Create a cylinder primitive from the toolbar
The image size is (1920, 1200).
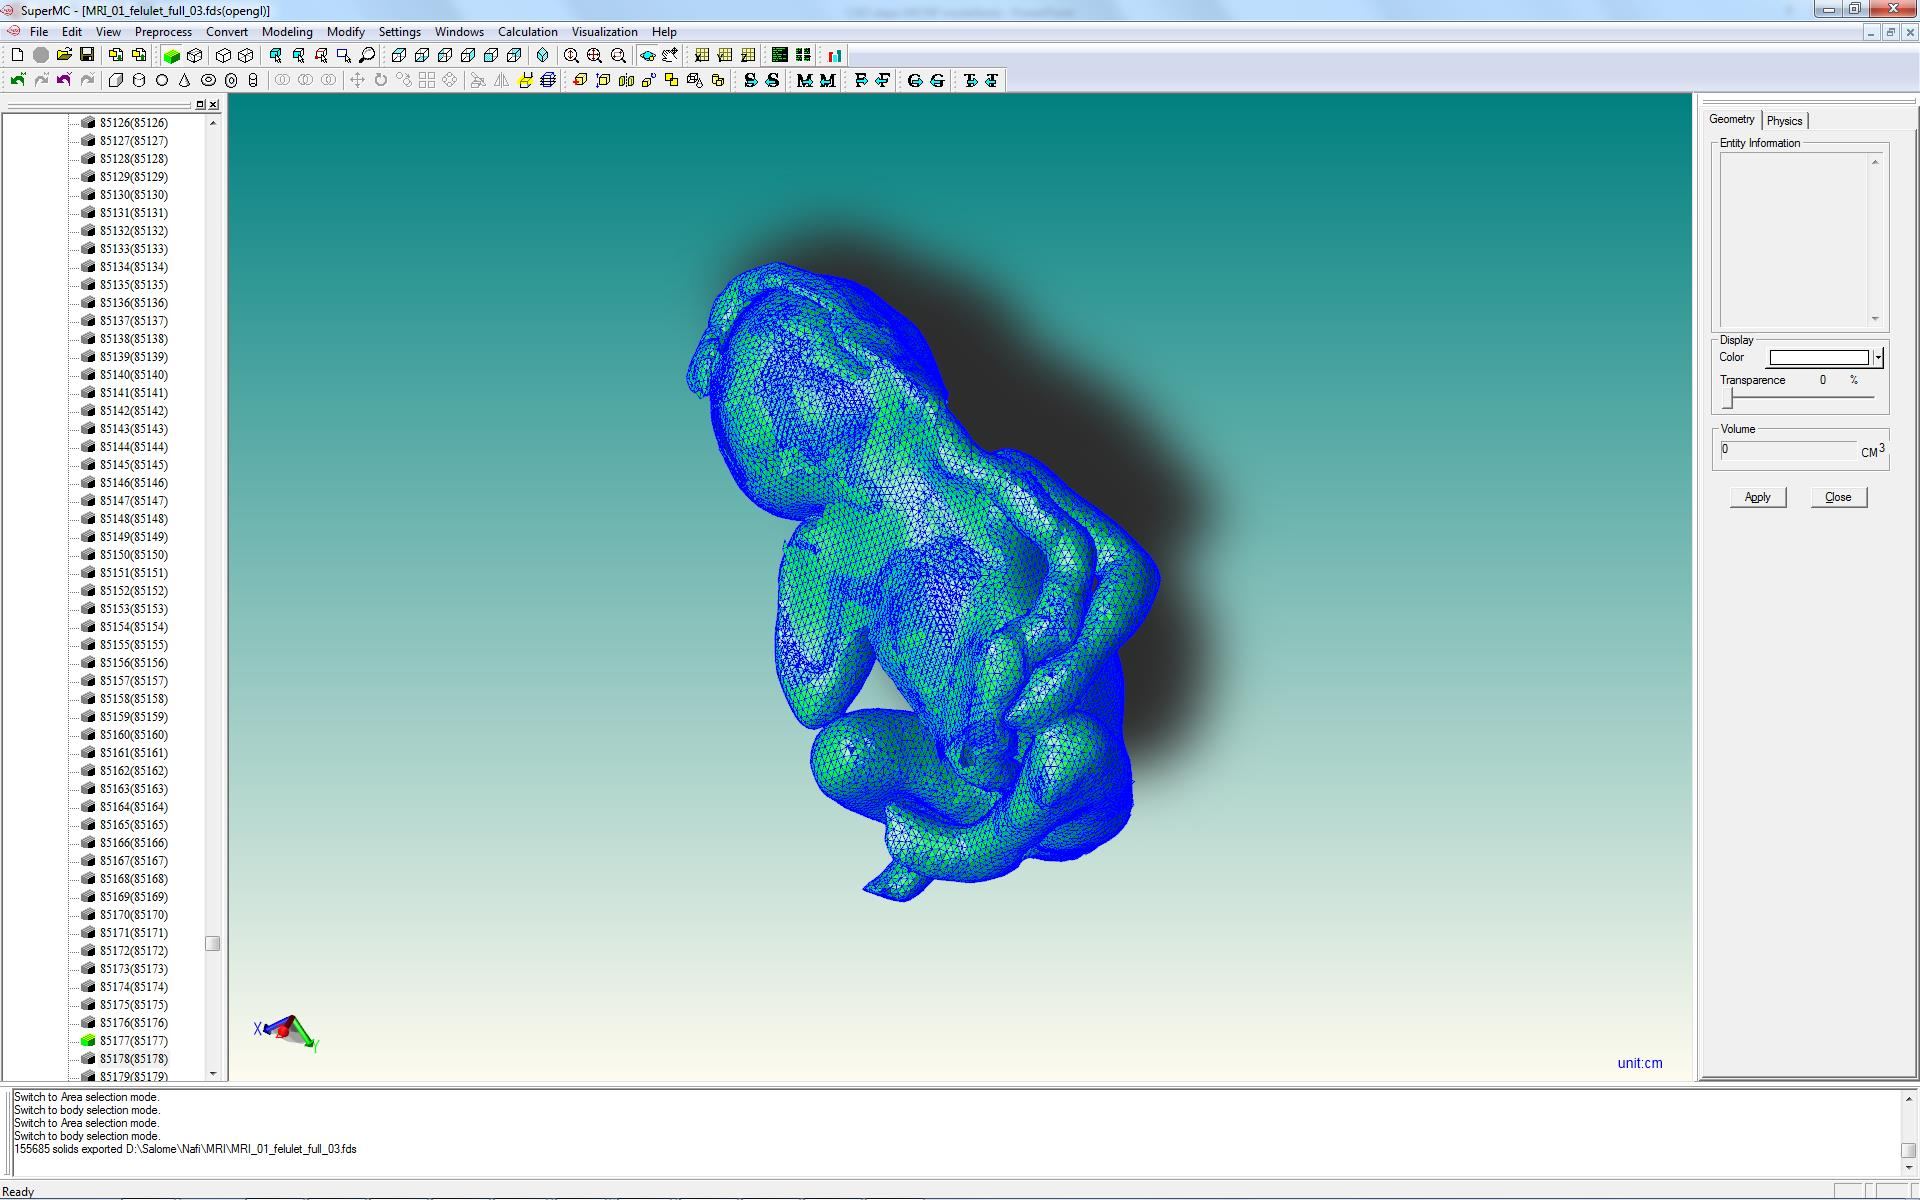coord(139,80)
